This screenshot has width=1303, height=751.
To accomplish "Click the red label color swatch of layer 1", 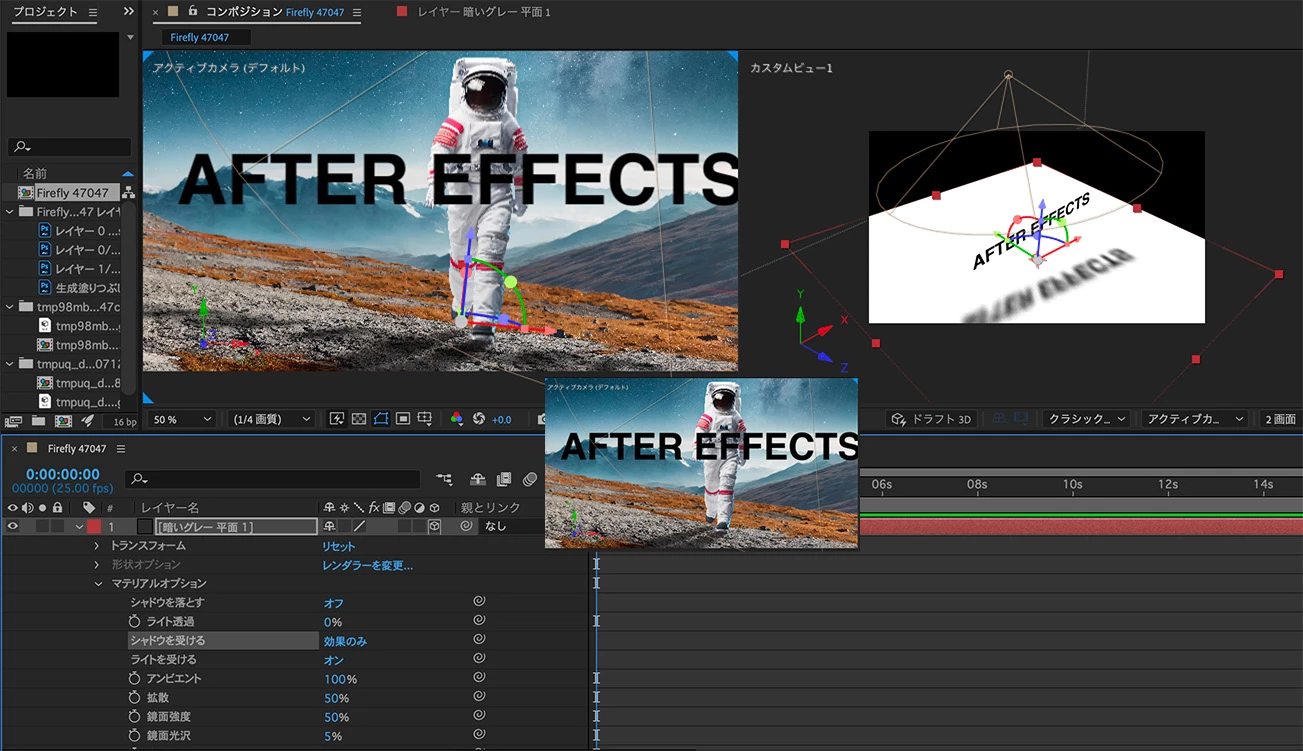I will point(94,526).
